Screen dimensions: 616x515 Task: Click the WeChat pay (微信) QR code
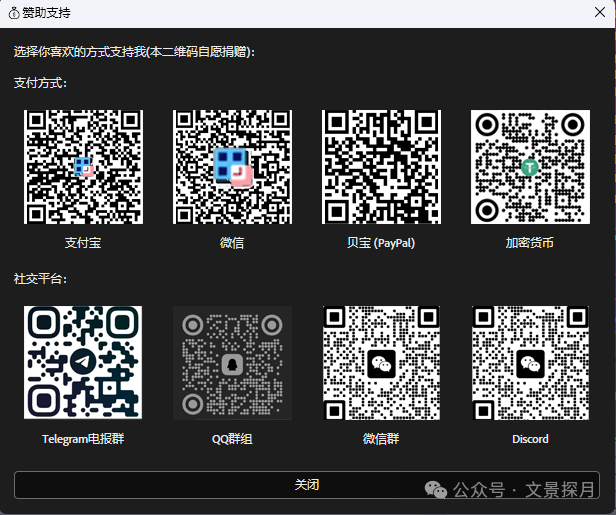232,167
